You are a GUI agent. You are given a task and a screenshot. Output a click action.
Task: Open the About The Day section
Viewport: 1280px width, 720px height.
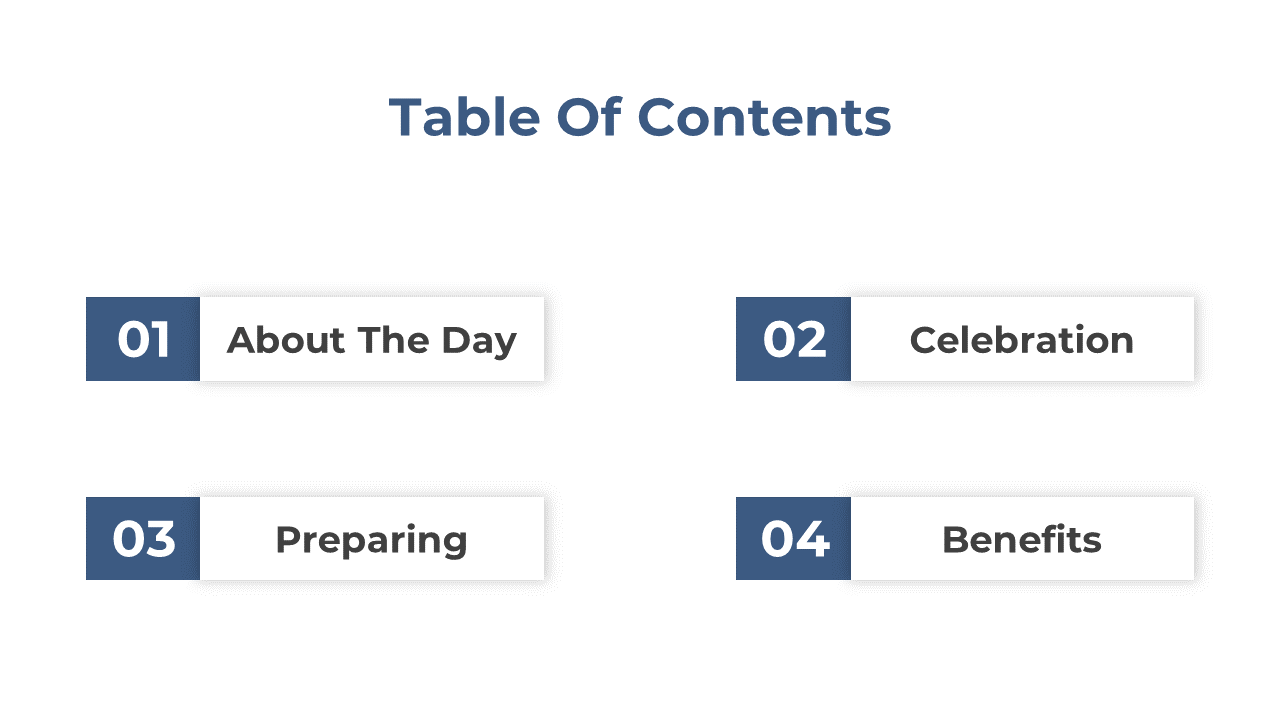coord(372,339)
